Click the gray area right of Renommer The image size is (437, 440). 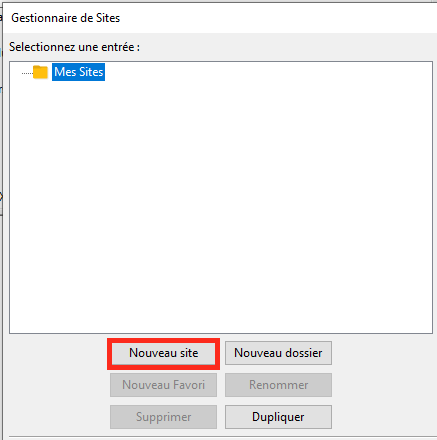click(383, 385)
